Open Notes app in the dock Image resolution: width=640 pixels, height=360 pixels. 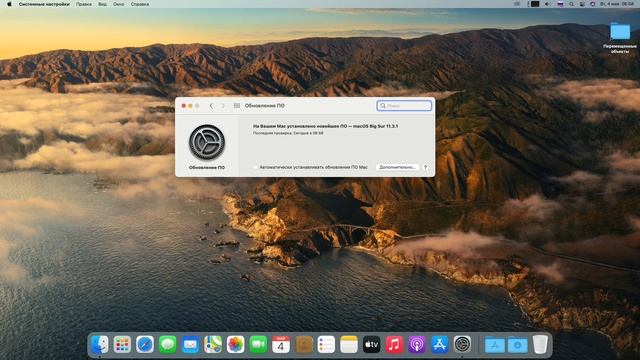[349, 344]
